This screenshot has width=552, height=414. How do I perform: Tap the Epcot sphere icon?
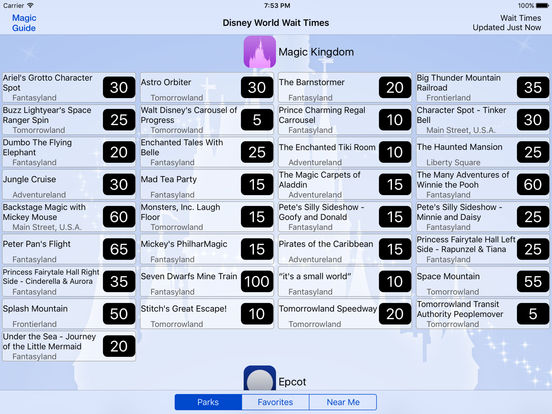click(x=260, y=378)
